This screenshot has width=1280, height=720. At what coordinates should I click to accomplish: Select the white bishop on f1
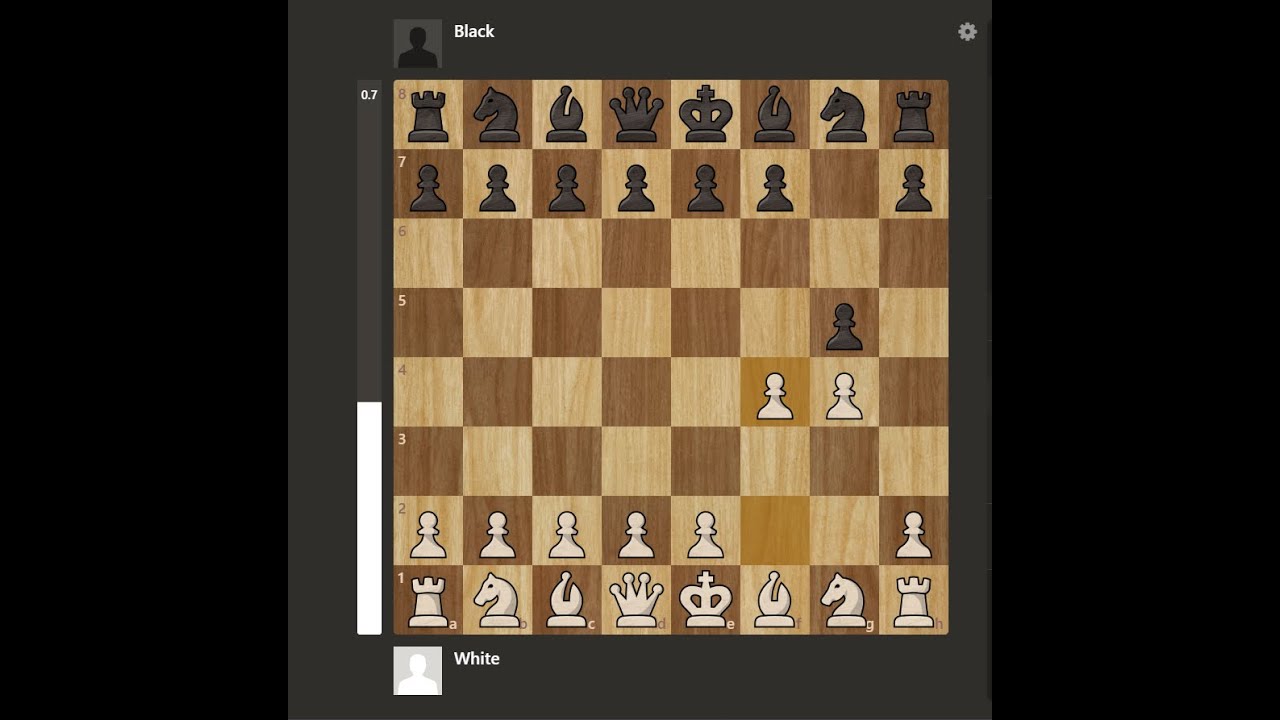(x=775, y=600)
